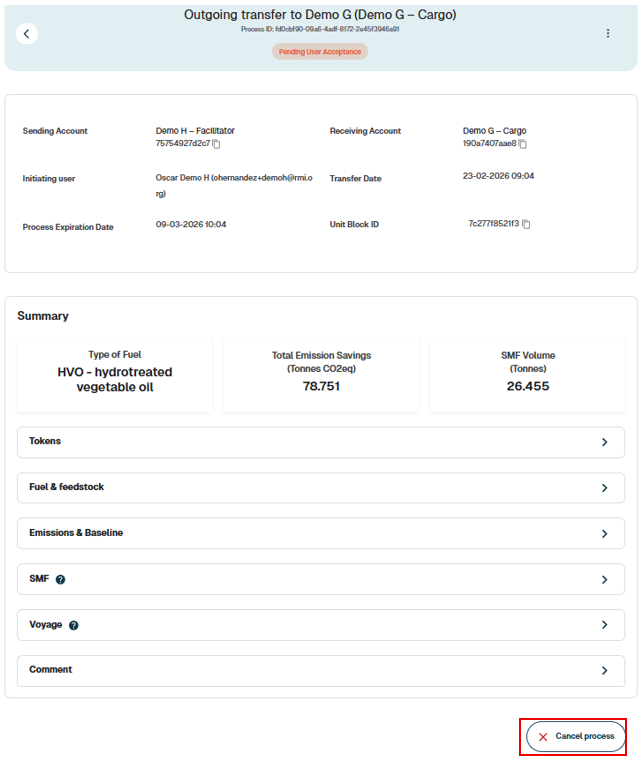This screenshot has height=761, width=641.
Task: Open the three-dot more options menu
Action: [607, 34]
